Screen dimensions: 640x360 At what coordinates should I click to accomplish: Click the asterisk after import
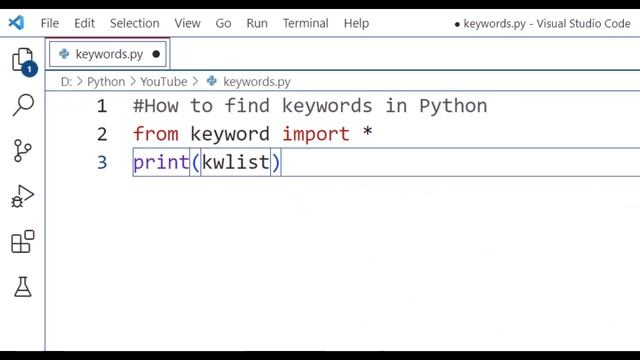tap(367, 133)
